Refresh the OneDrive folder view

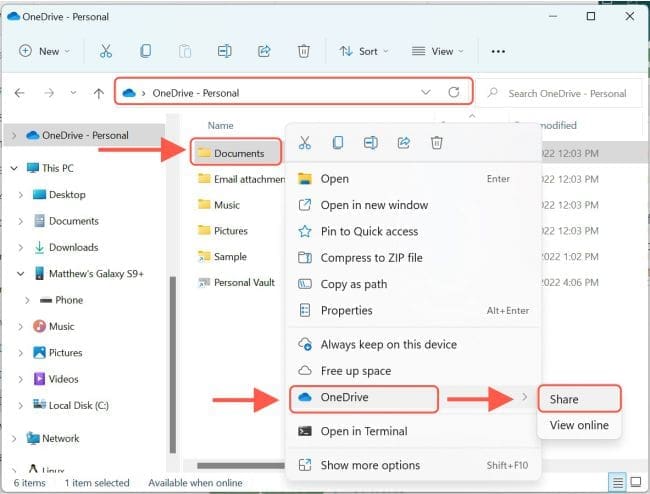[x=454, y=93]
